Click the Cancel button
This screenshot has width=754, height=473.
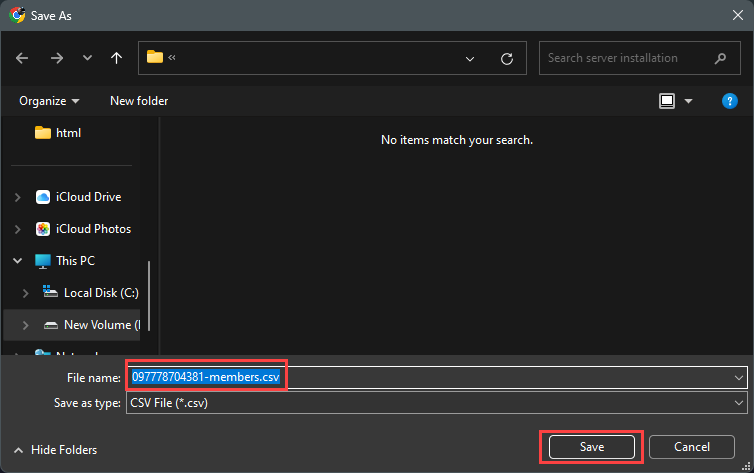[x=692, y=446]
